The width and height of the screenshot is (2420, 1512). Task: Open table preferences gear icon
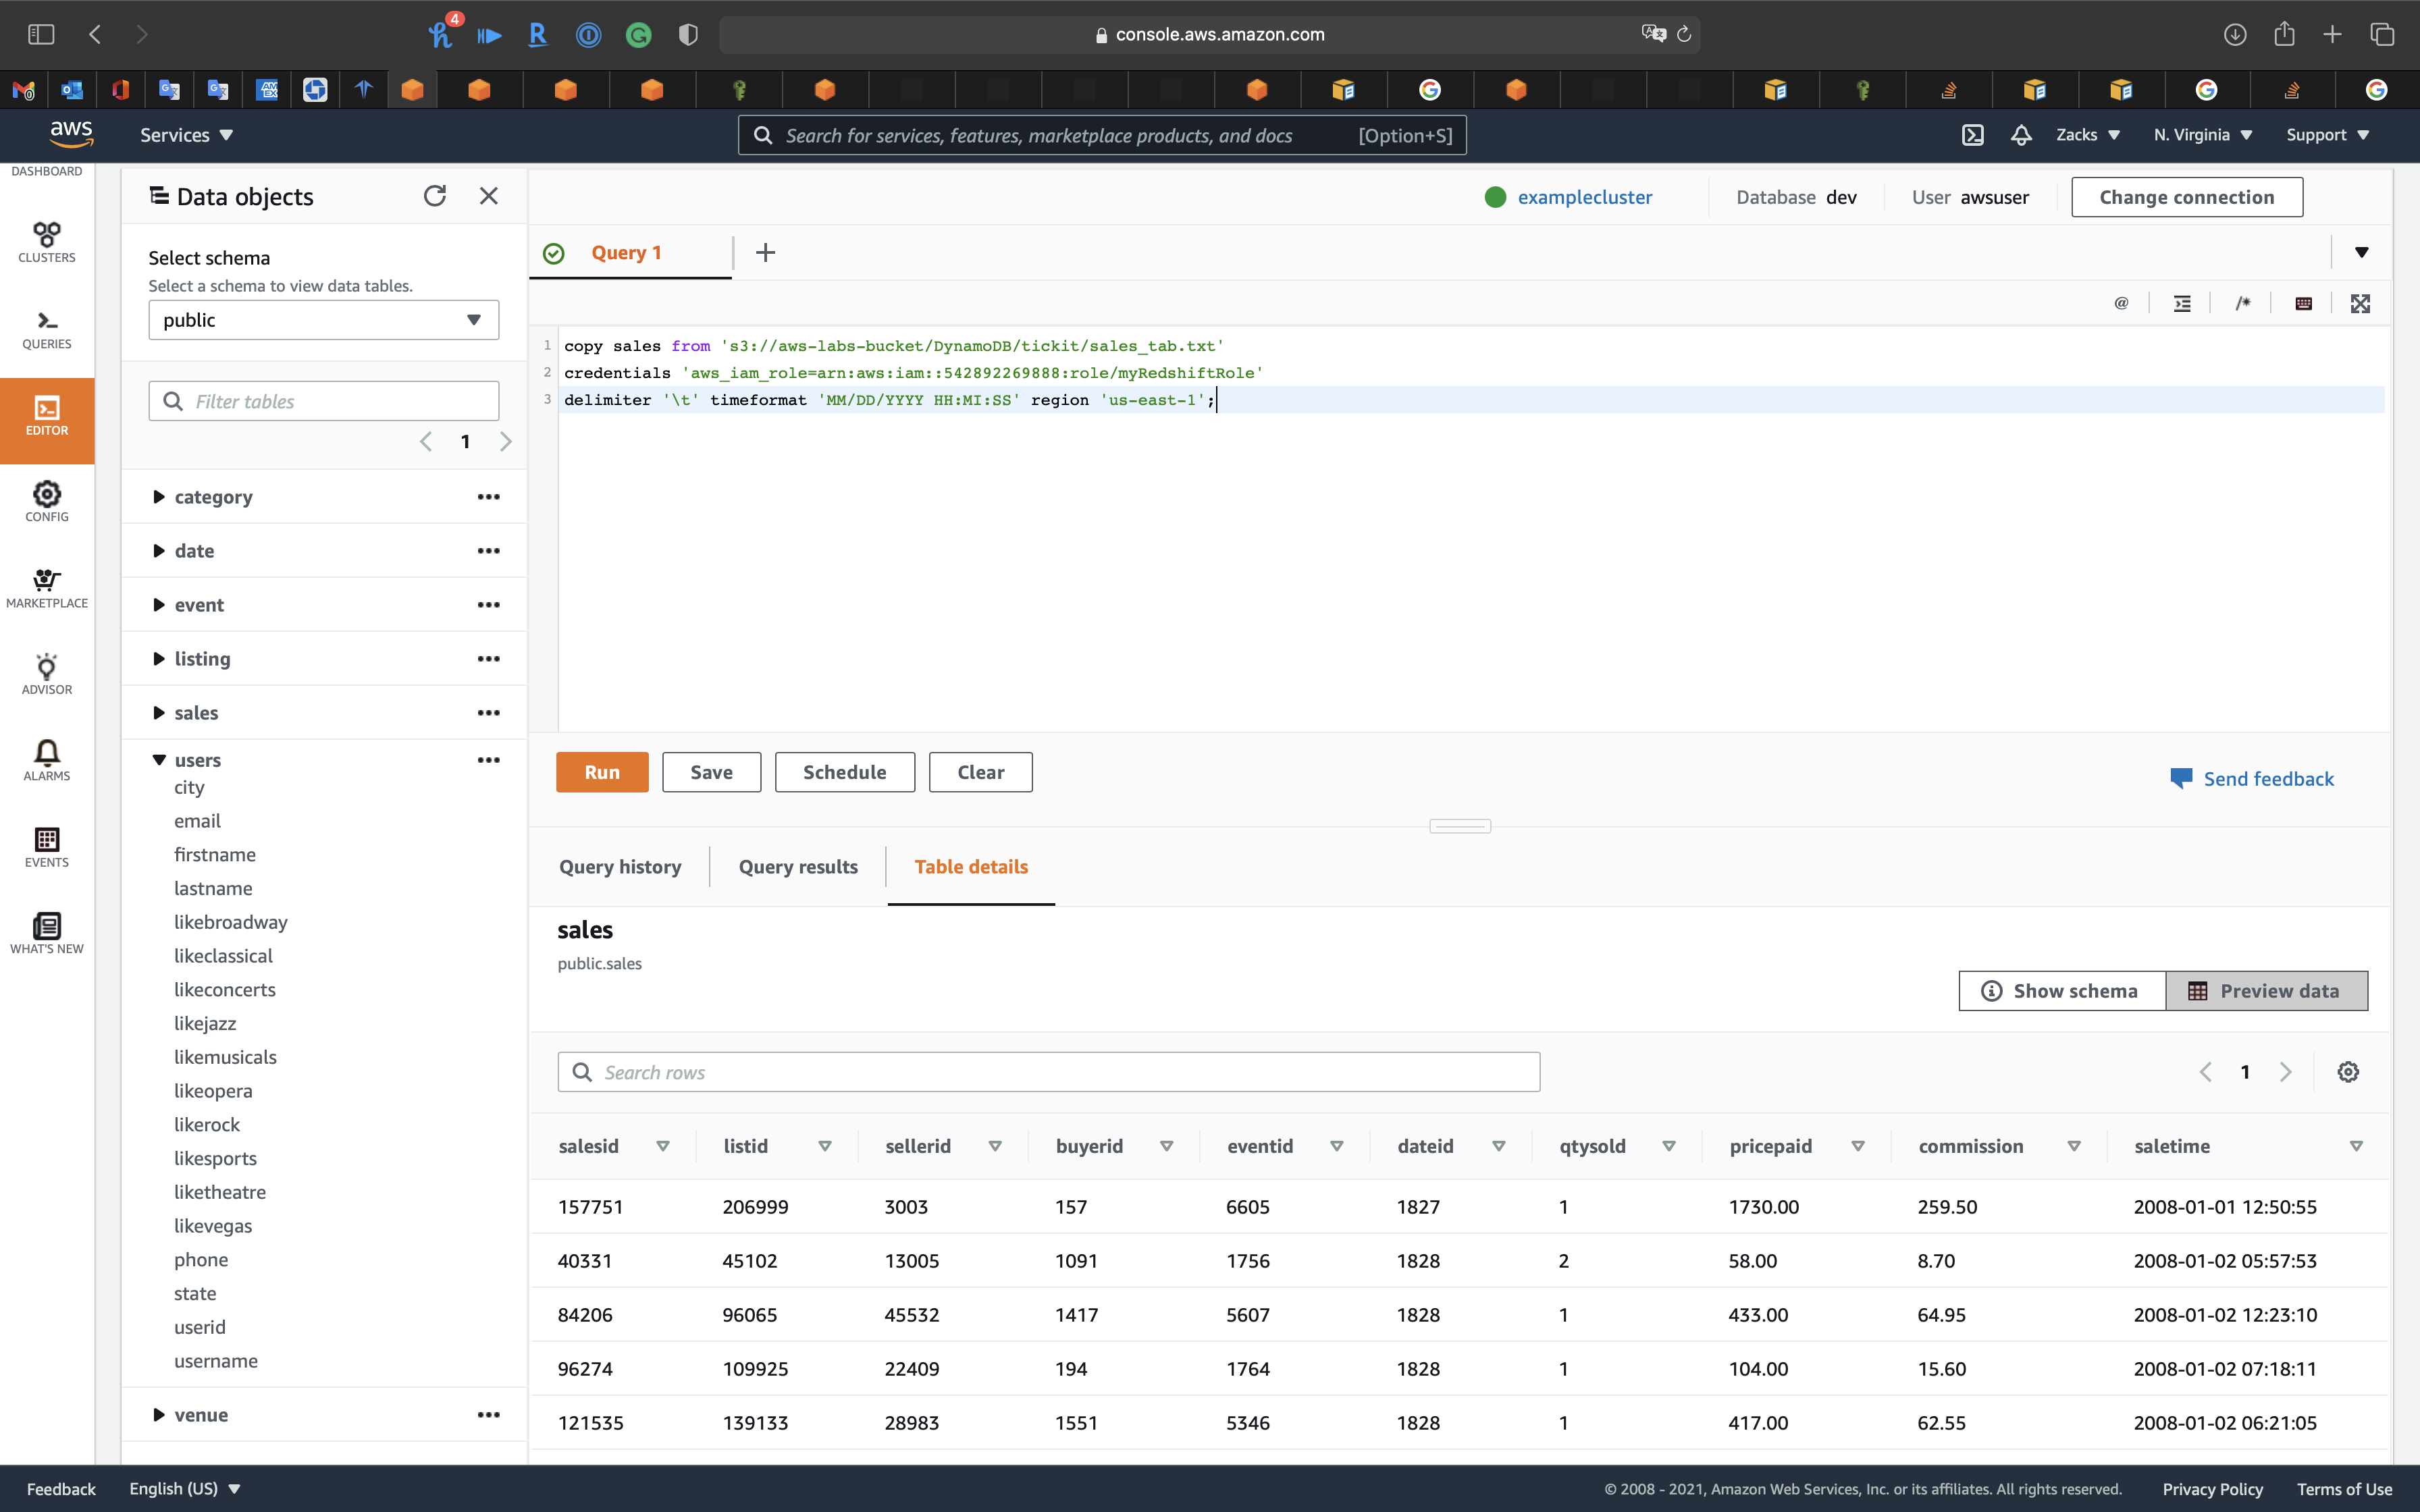2348,1072
